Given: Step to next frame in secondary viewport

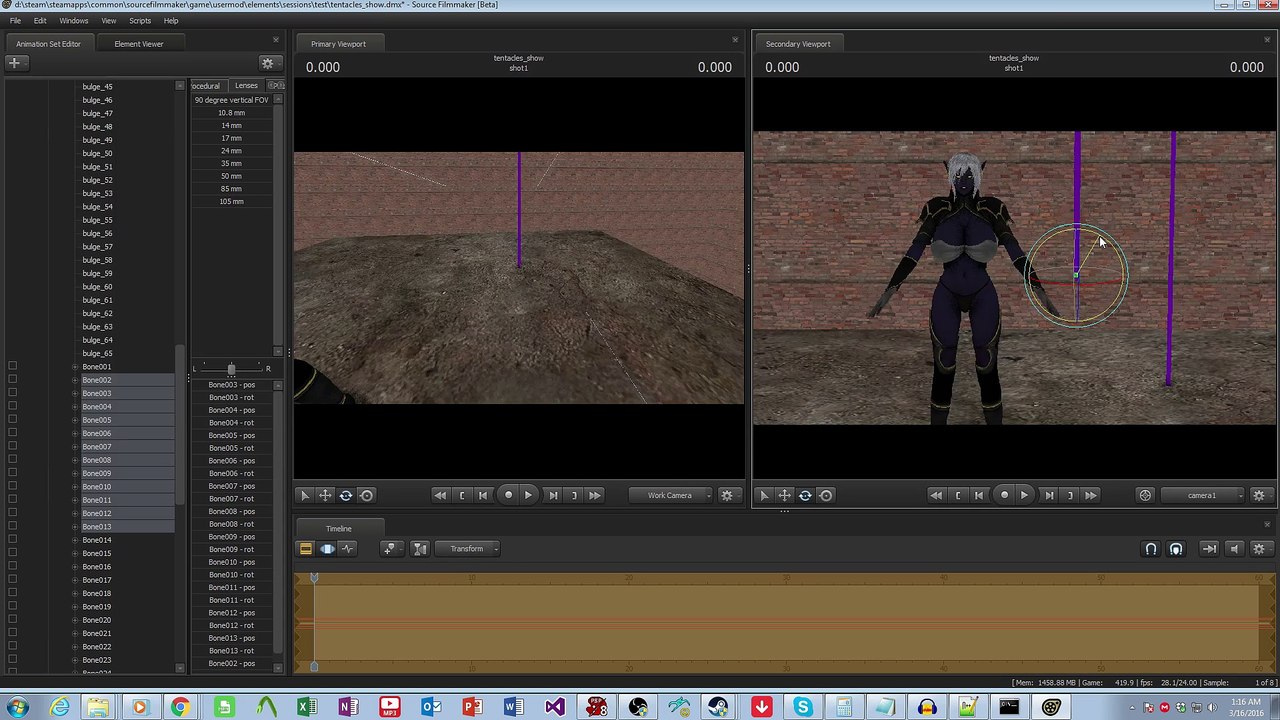Looking at the screenshot, I should pyautogui.click(x=1049, y=495).
